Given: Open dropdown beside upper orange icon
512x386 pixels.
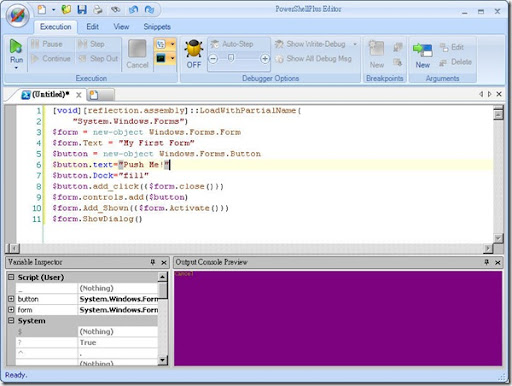Looking at the screenshot, I should point(172,44).
